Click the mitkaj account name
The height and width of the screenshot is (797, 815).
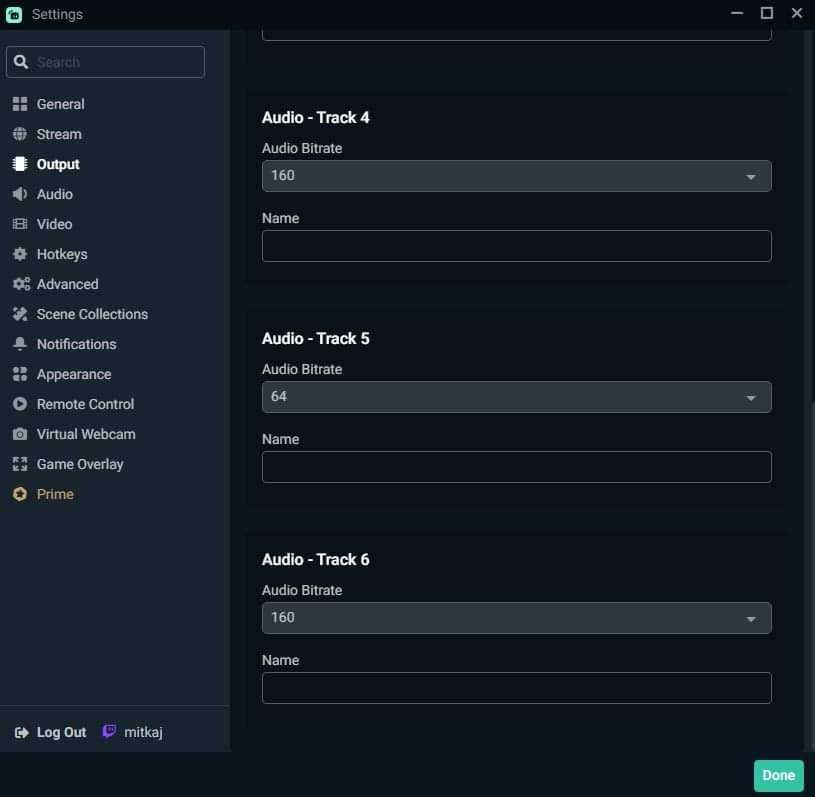[x=143, y=732]
